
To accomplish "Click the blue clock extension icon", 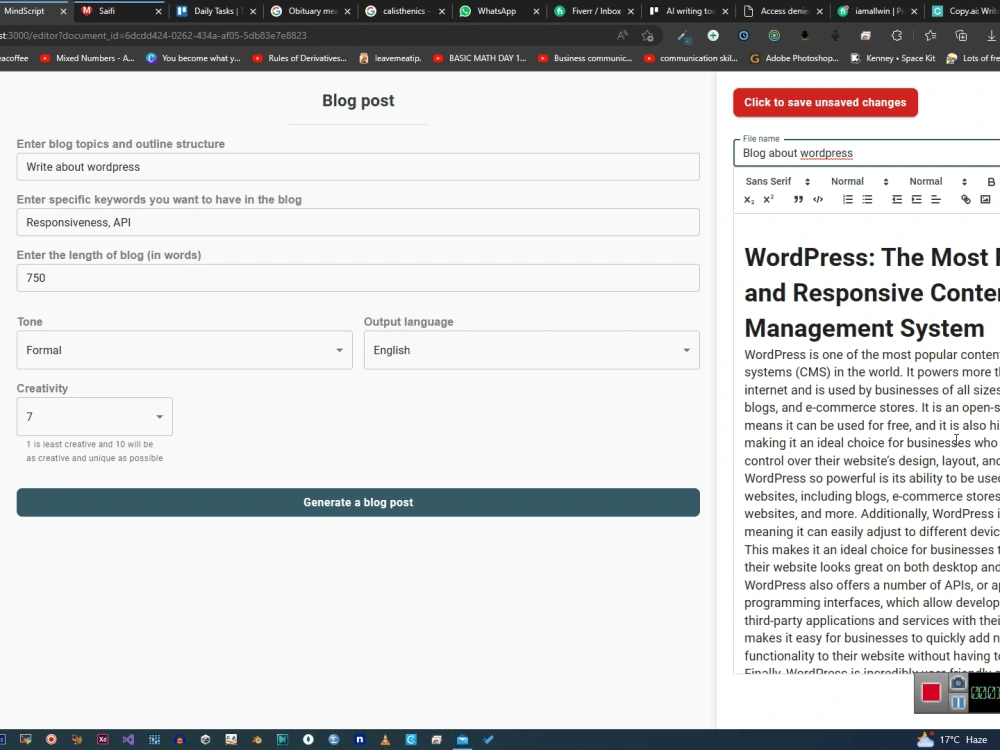I will pyautogui.click(x=744, y=36).
